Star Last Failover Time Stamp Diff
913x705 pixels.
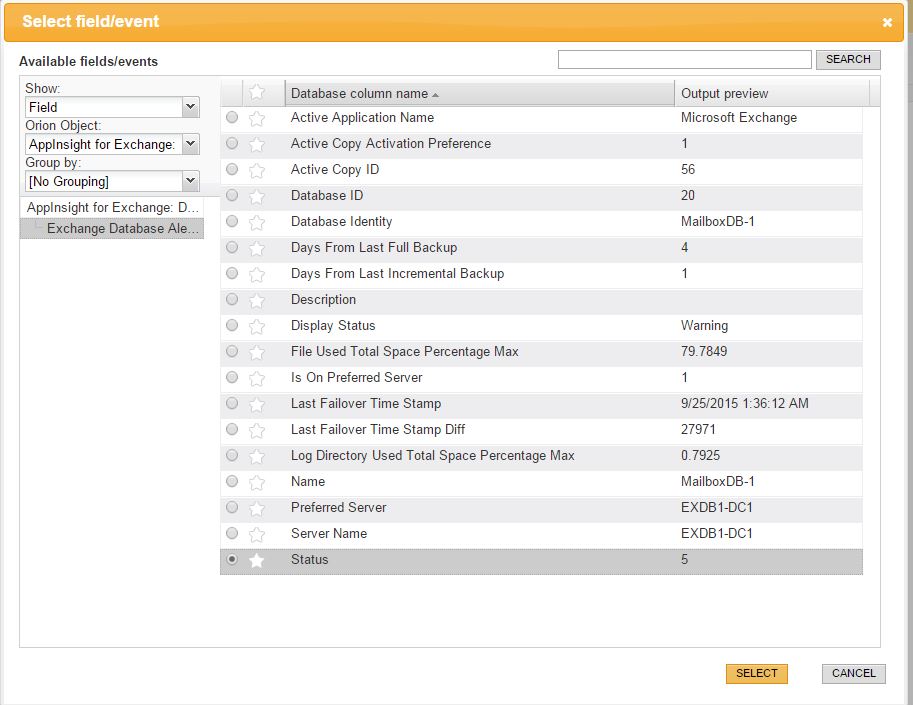257,430
